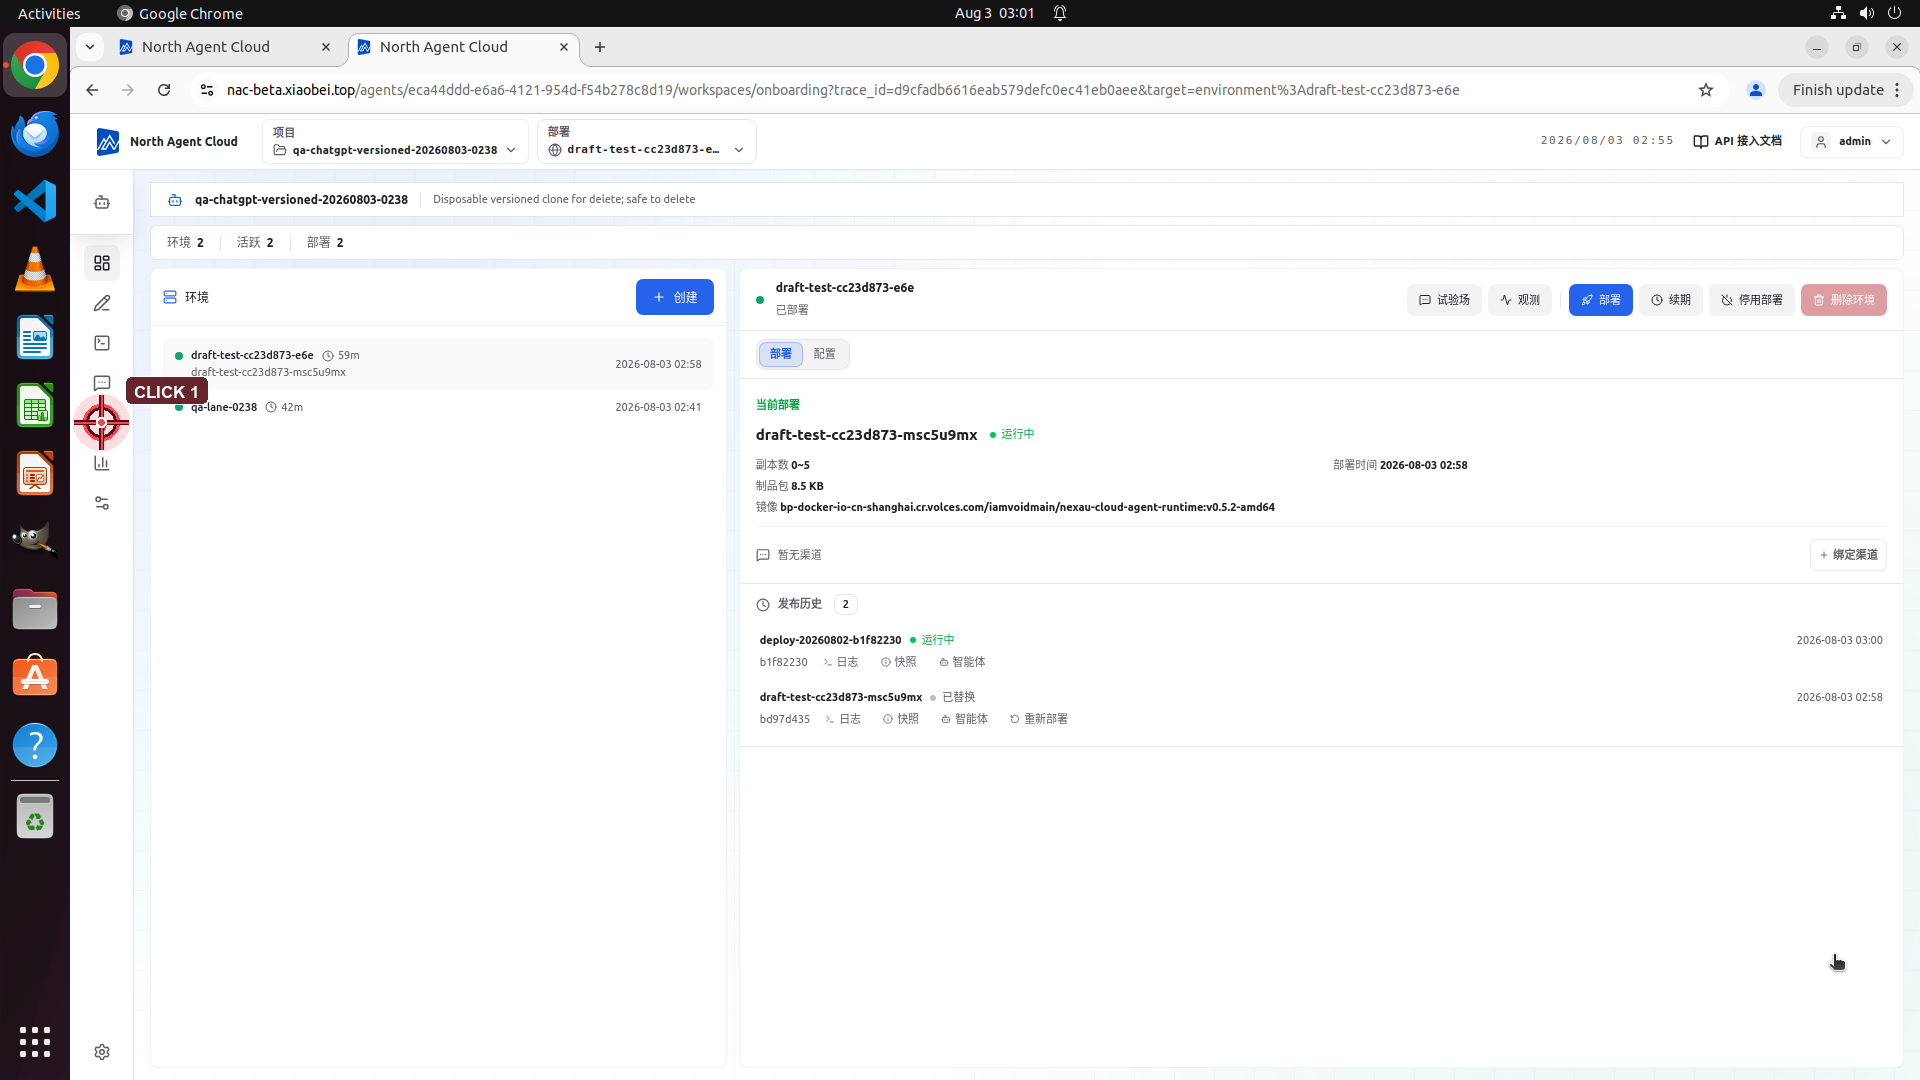The image size is (1920, 1080).
Task: Open LibreOffice Calc from the dock
Action: 35,405
